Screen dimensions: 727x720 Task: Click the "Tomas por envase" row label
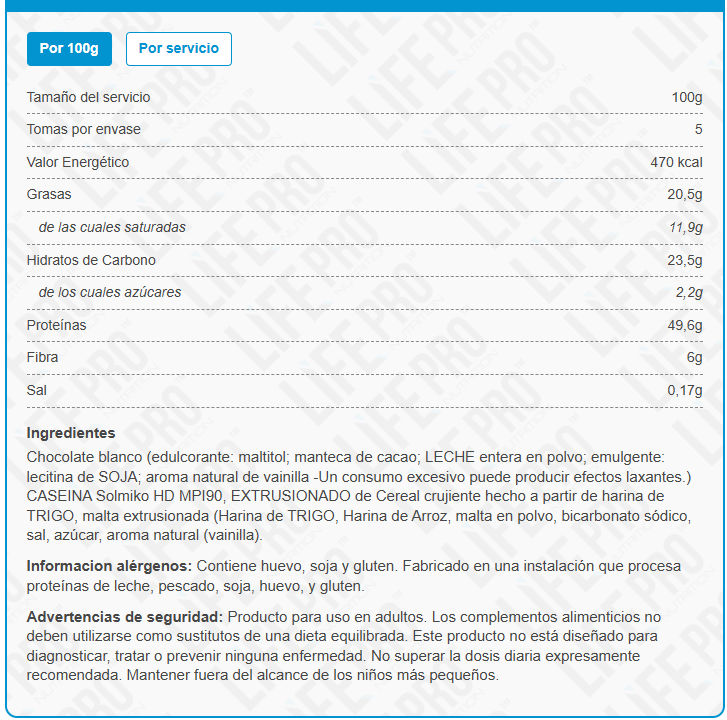[84, 130]
